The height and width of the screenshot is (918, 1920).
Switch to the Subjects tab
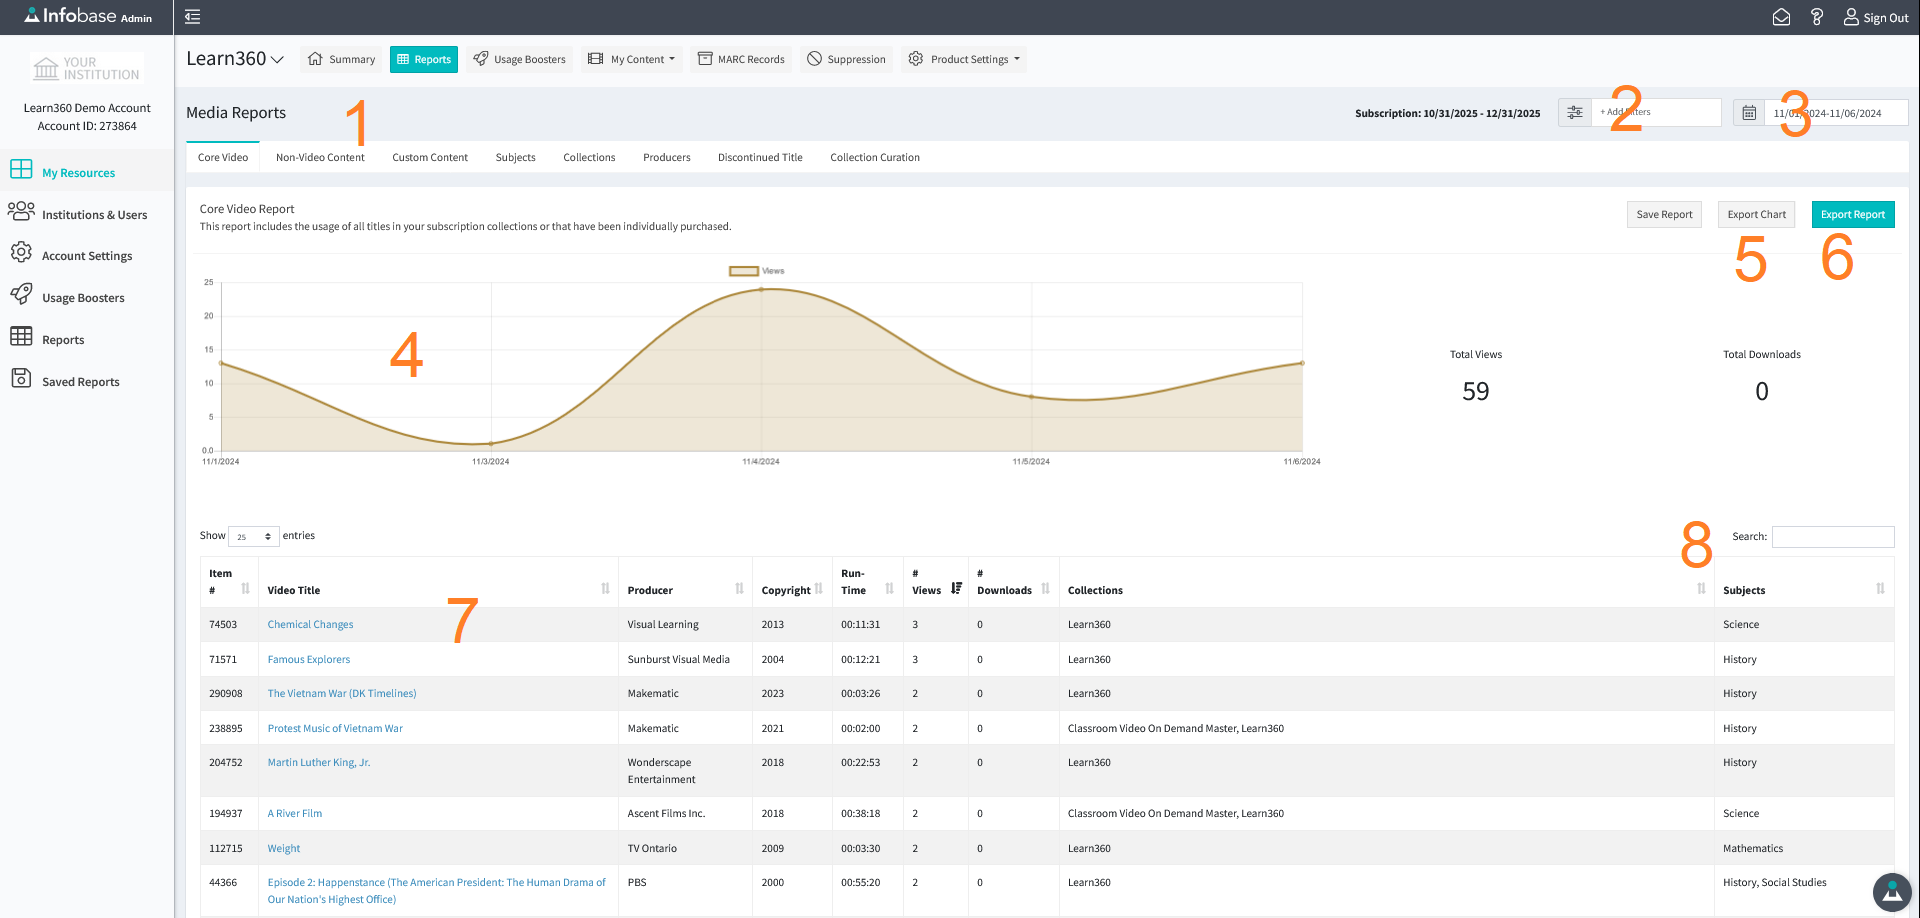[x=516, y=157]
